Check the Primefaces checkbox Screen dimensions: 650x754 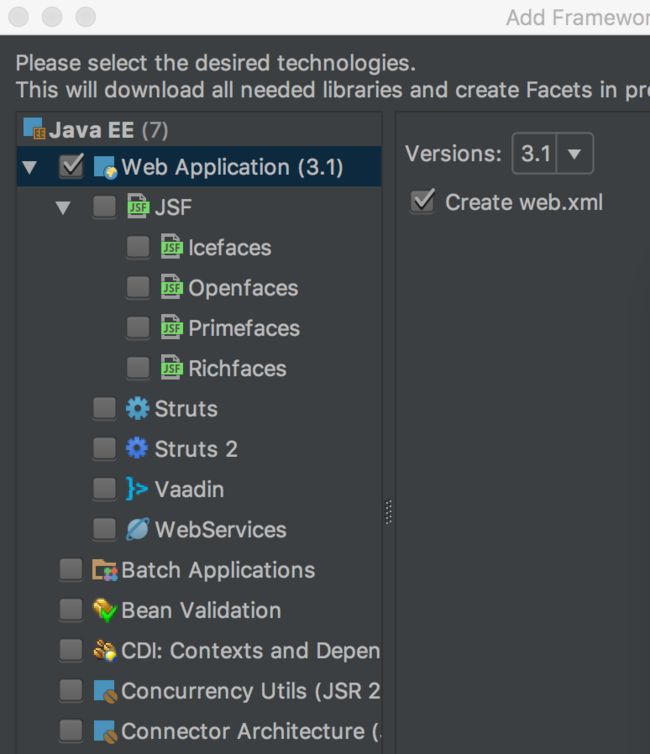[138, 327]
